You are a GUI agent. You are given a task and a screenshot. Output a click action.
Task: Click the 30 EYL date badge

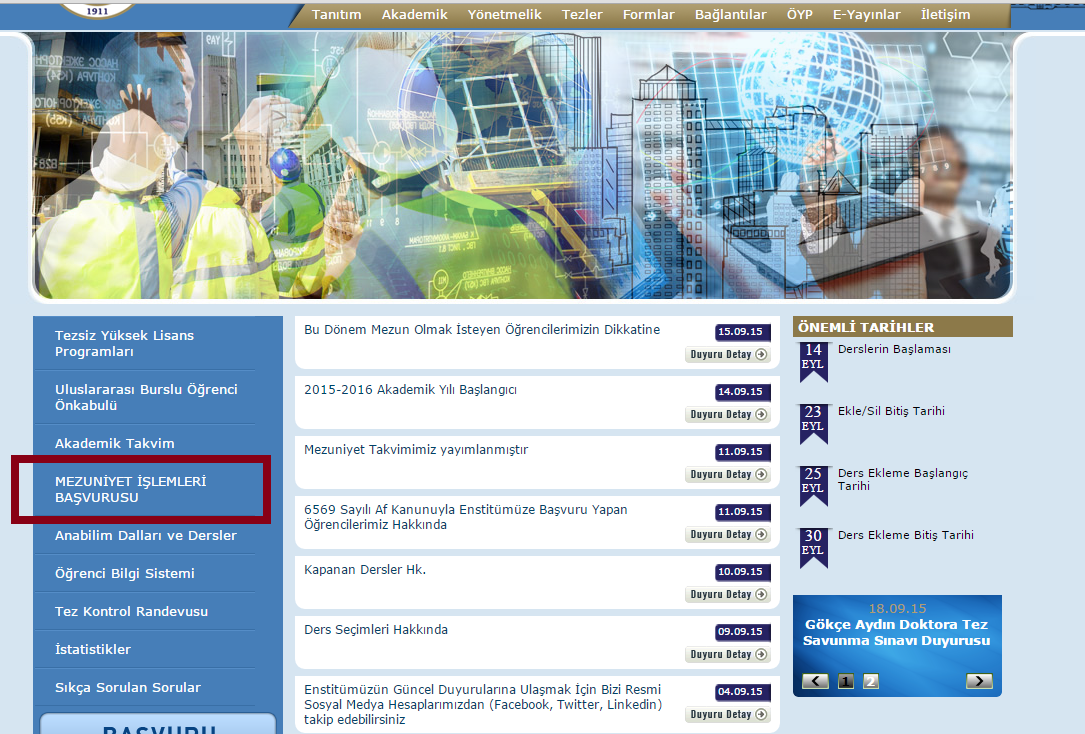tap(813, 546)
